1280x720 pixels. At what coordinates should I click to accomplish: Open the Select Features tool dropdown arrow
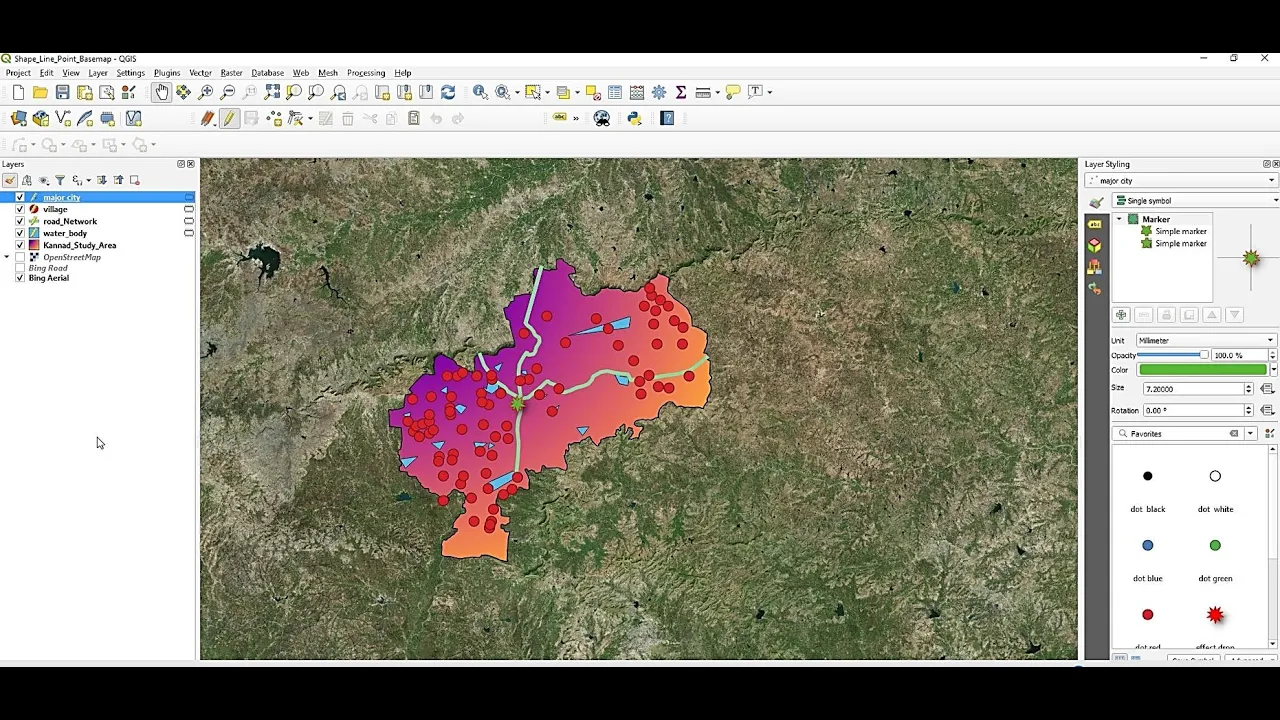coord(547,92)
